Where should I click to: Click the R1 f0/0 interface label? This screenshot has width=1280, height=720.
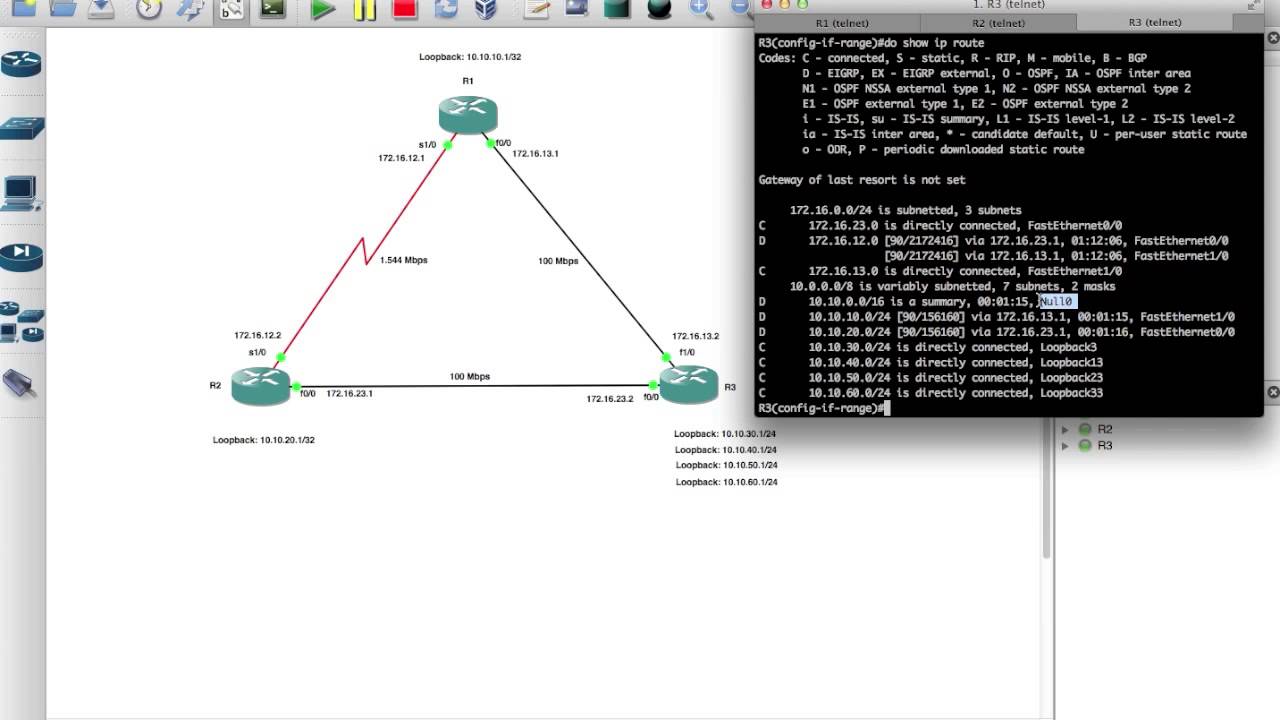[x=503, y=143]
